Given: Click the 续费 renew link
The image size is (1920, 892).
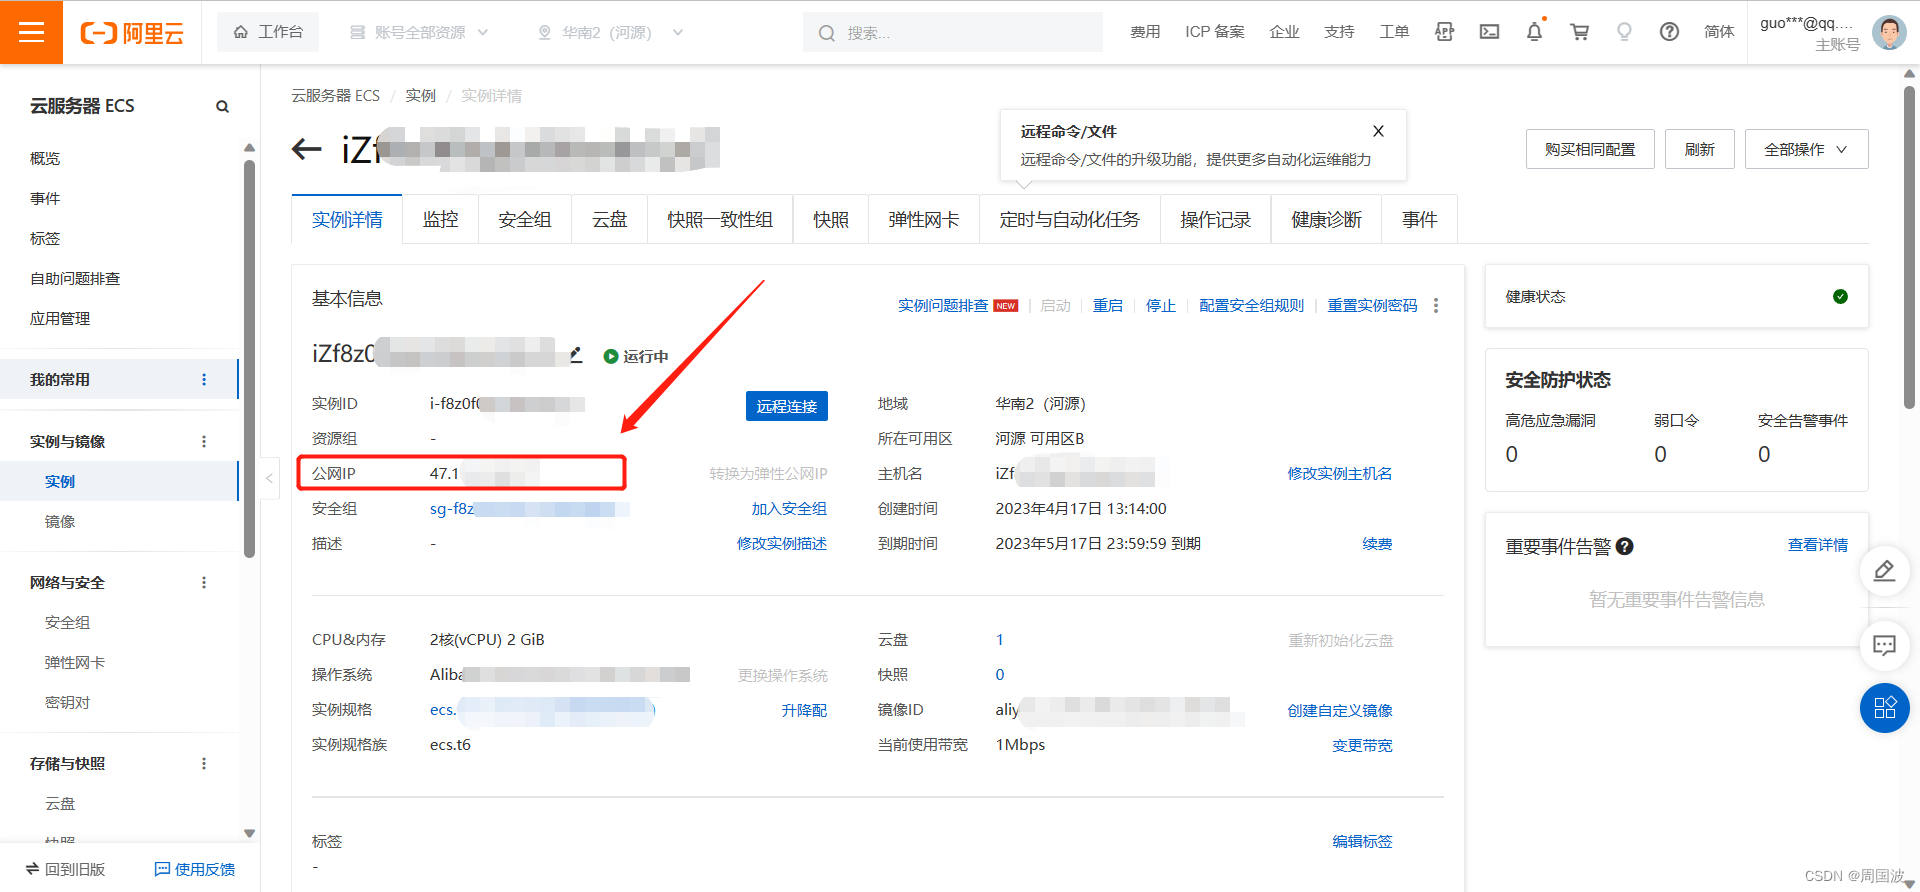Looking at the screenshot, I should 1377,543.
